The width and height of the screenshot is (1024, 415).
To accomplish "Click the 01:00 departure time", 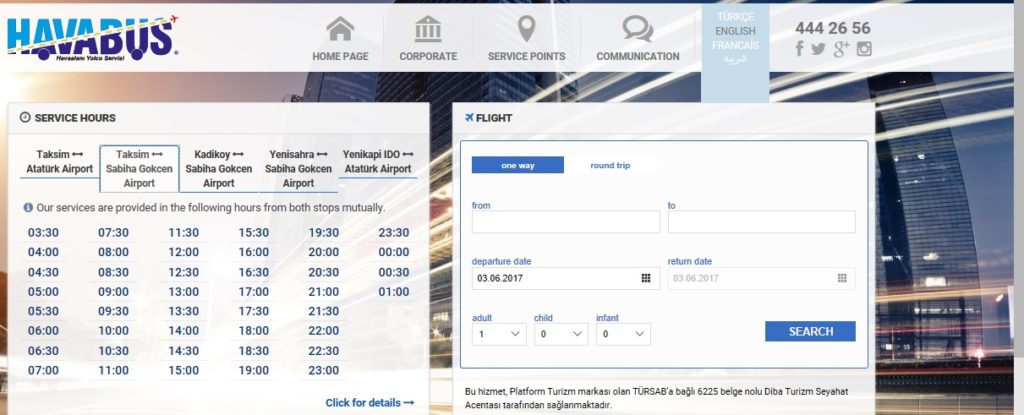I will [394, 291].
